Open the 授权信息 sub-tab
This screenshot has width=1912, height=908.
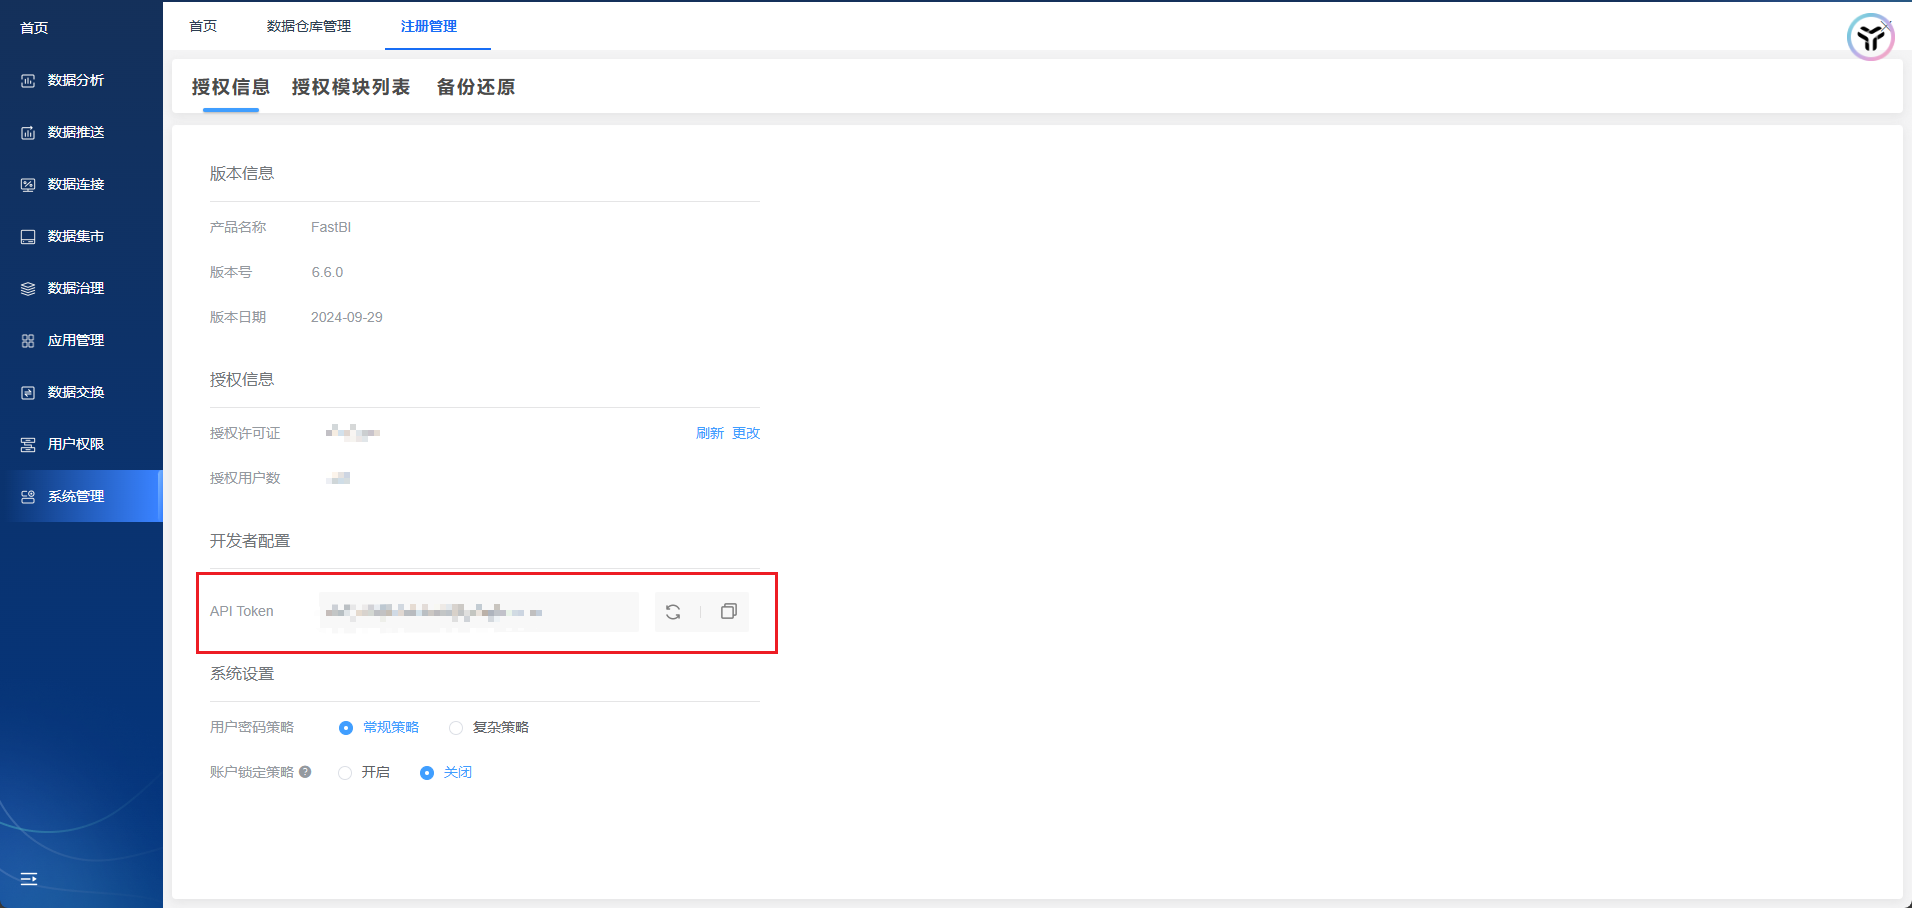click(x=231, y=87)
